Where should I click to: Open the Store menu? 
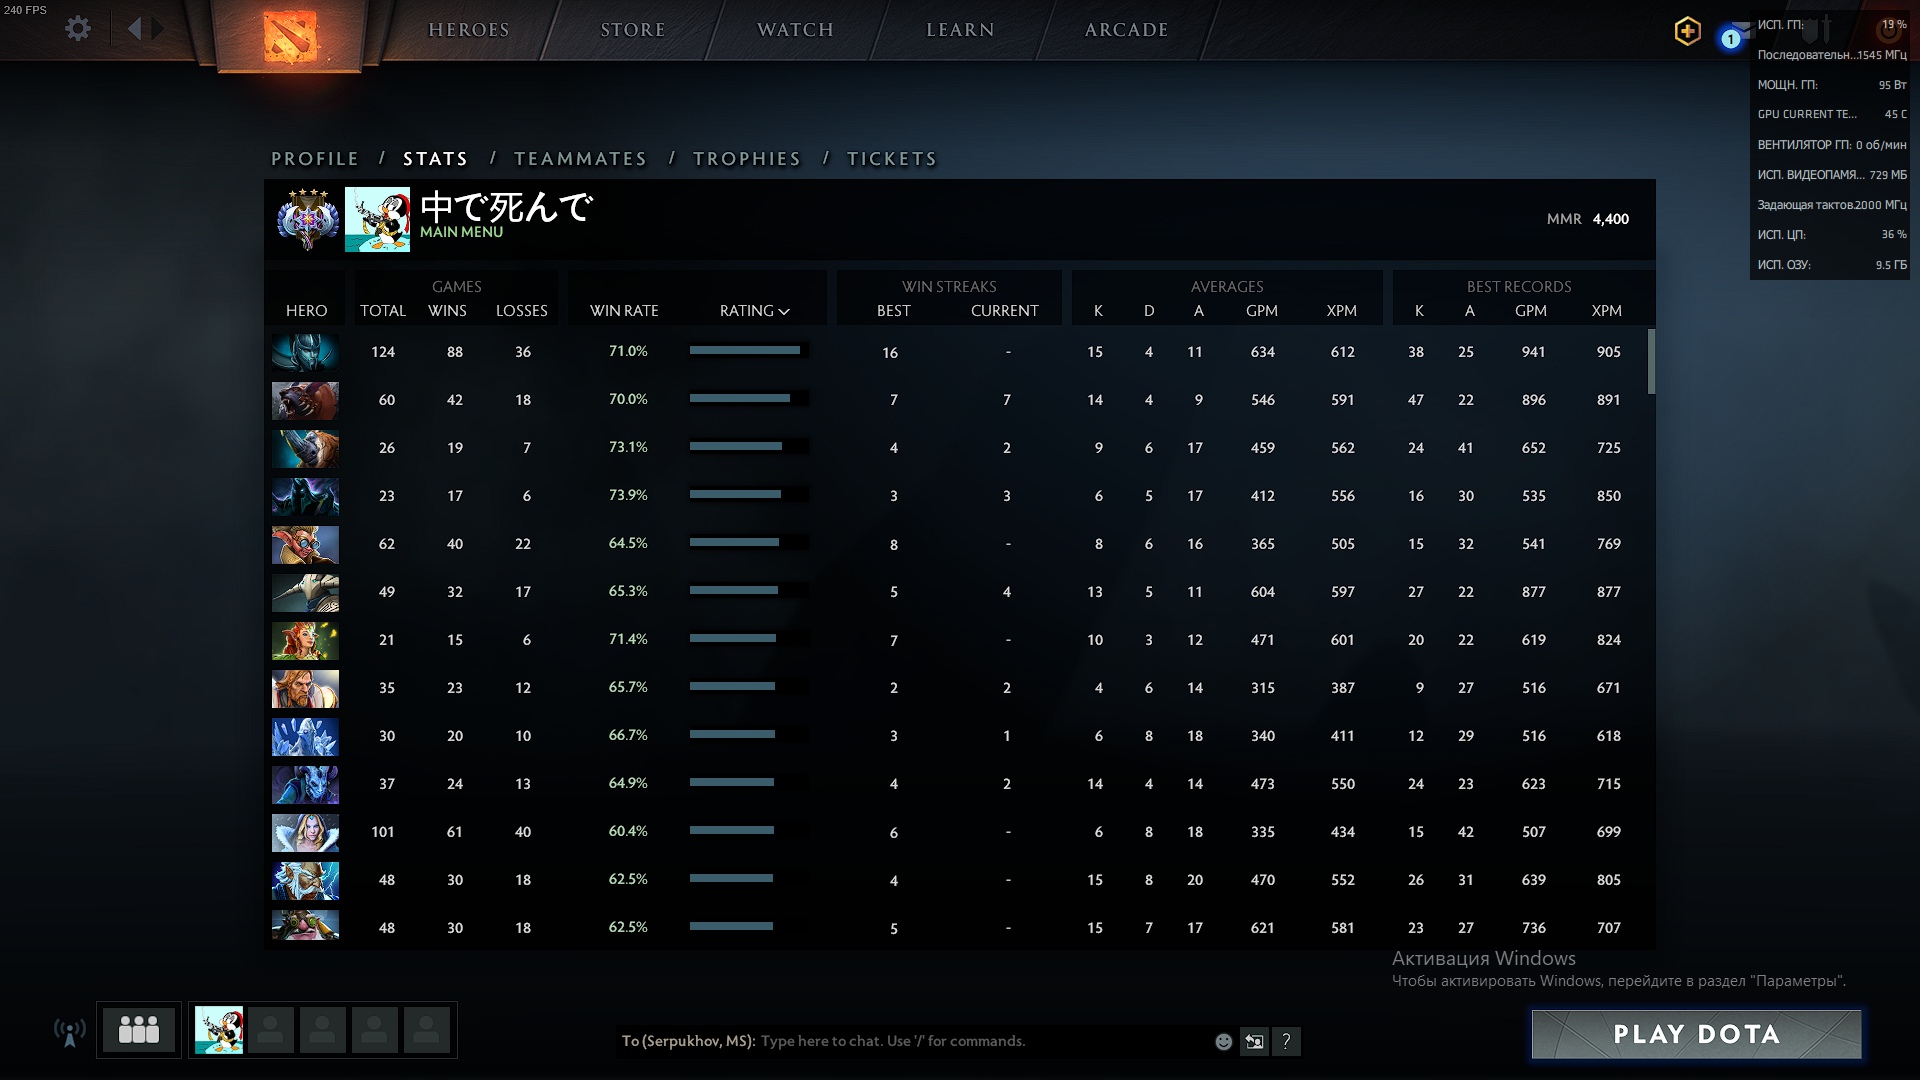click(633, 30)
